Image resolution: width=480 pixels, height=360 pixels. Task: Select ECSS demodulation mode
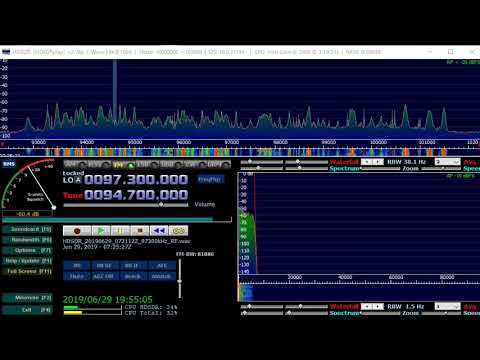coord(99,164)
